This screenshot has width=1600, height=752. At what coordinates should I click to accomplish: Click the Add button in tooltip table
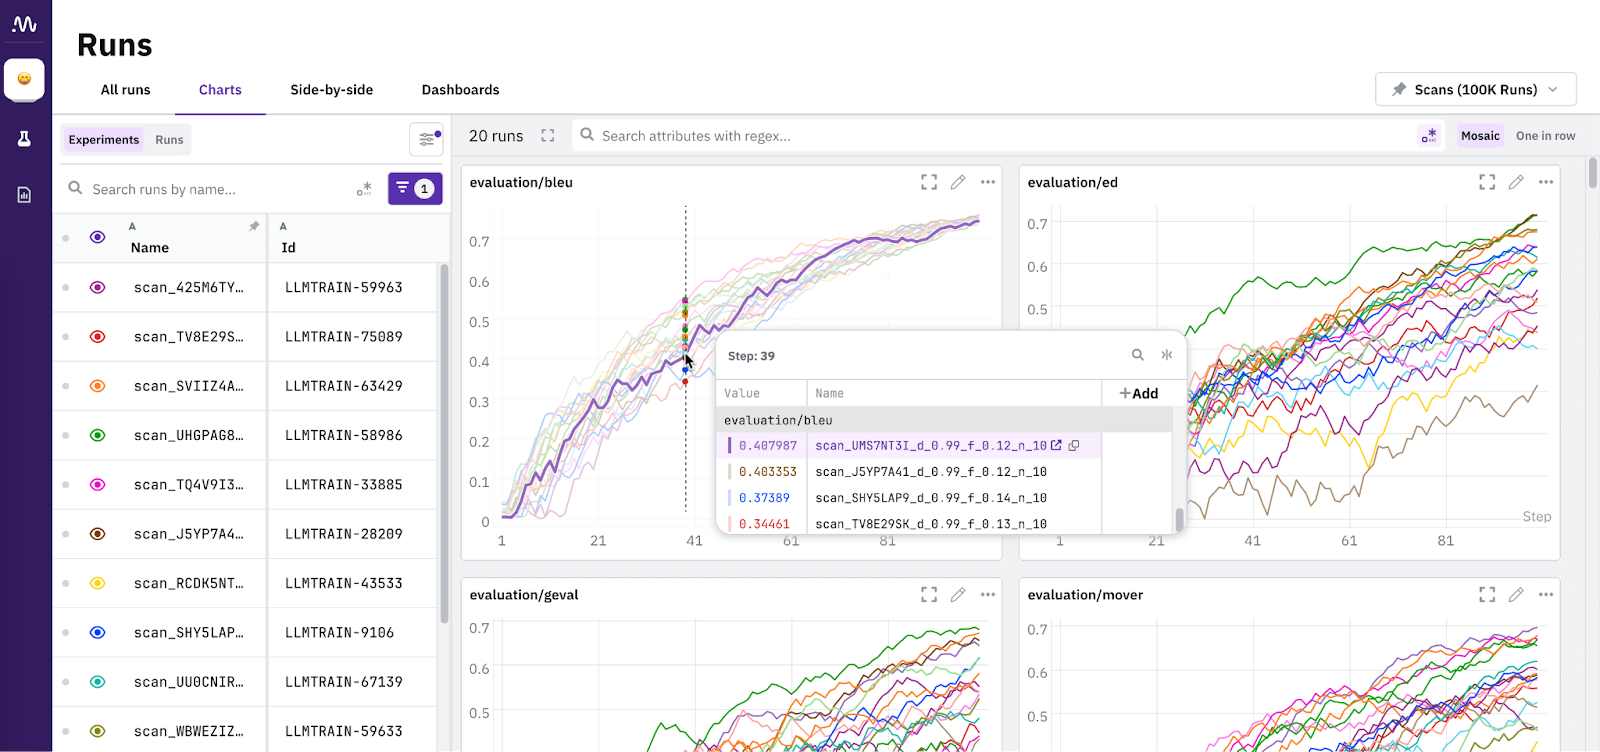[x=1139, y=394]
